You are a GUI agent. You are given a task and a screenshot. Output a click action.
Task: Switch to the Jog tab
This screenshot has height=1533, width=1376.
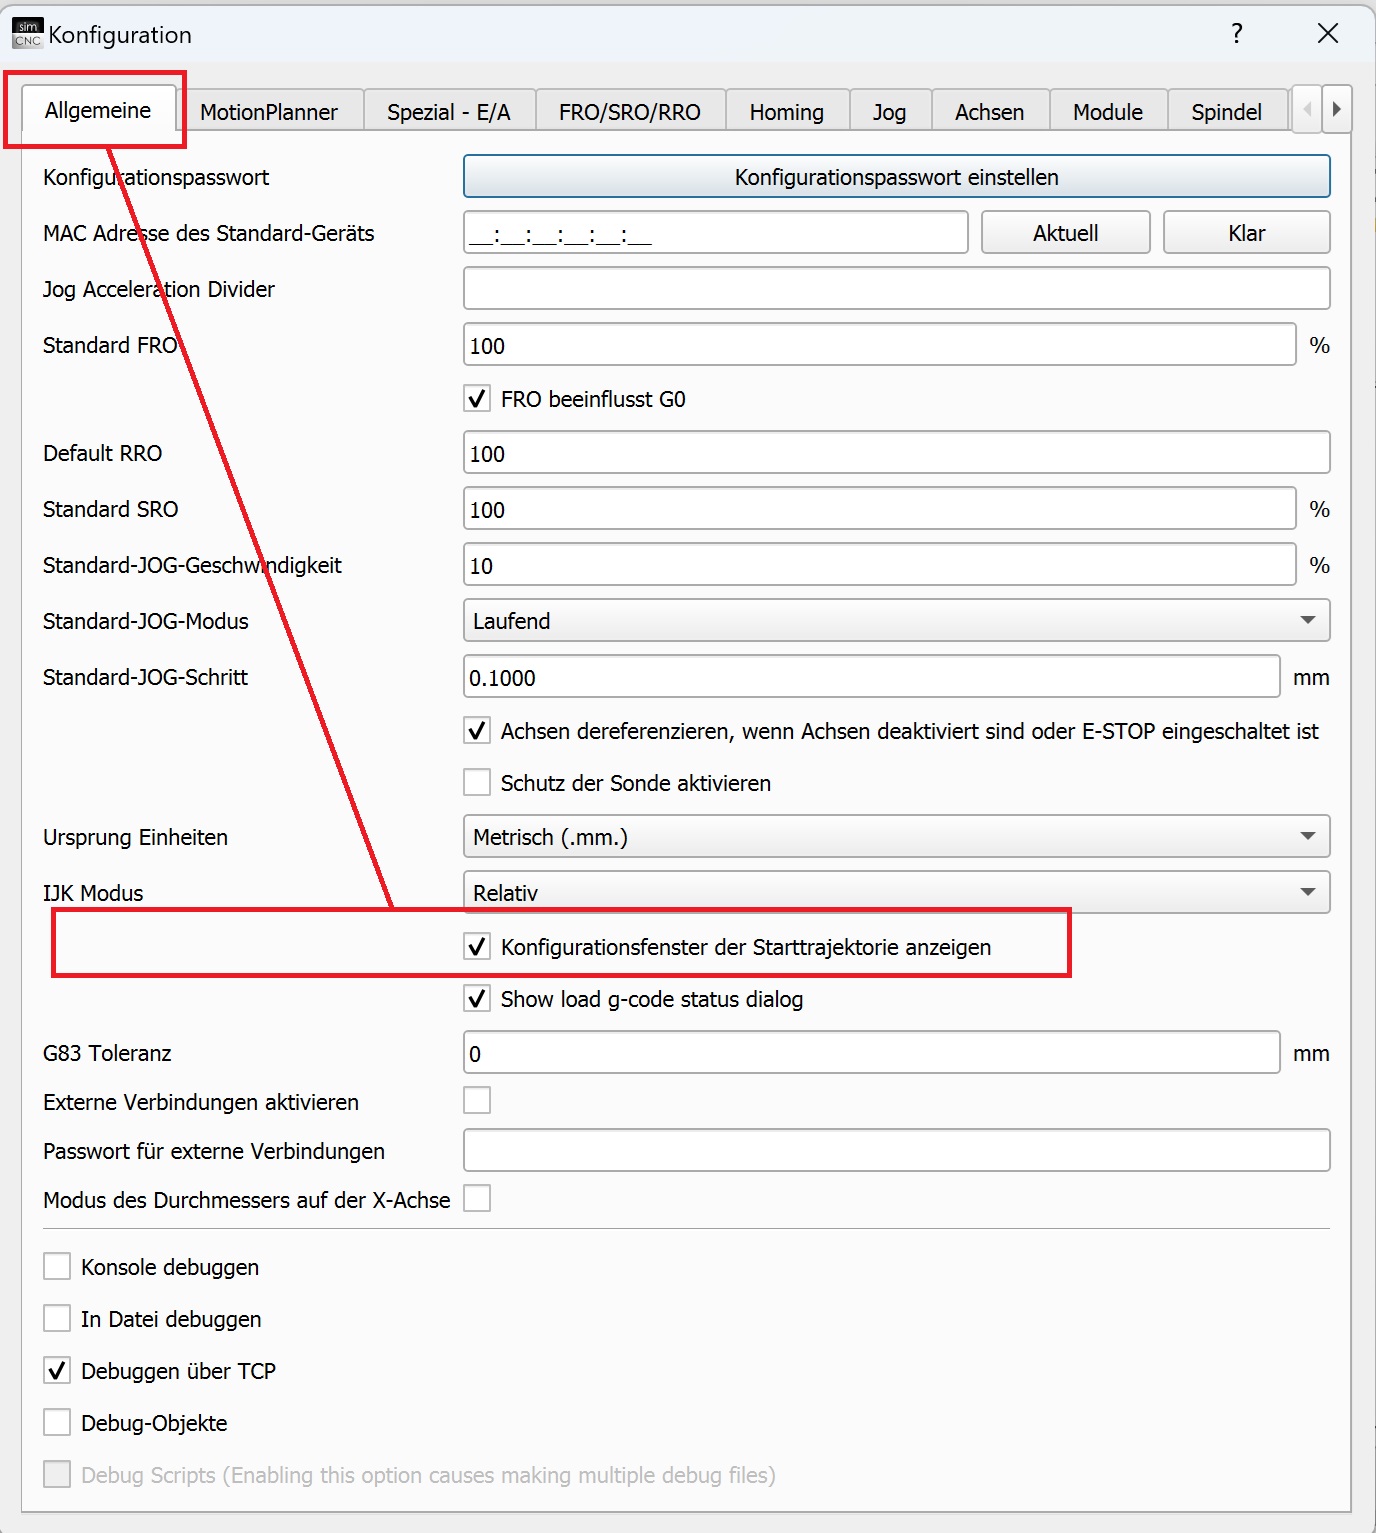click(x=890, y=112)
